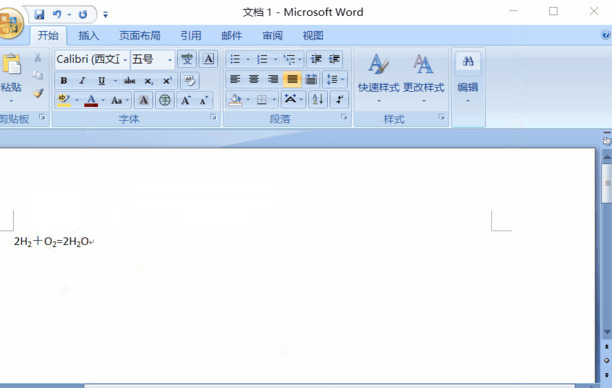Click the character border A icon

[208, 59]
